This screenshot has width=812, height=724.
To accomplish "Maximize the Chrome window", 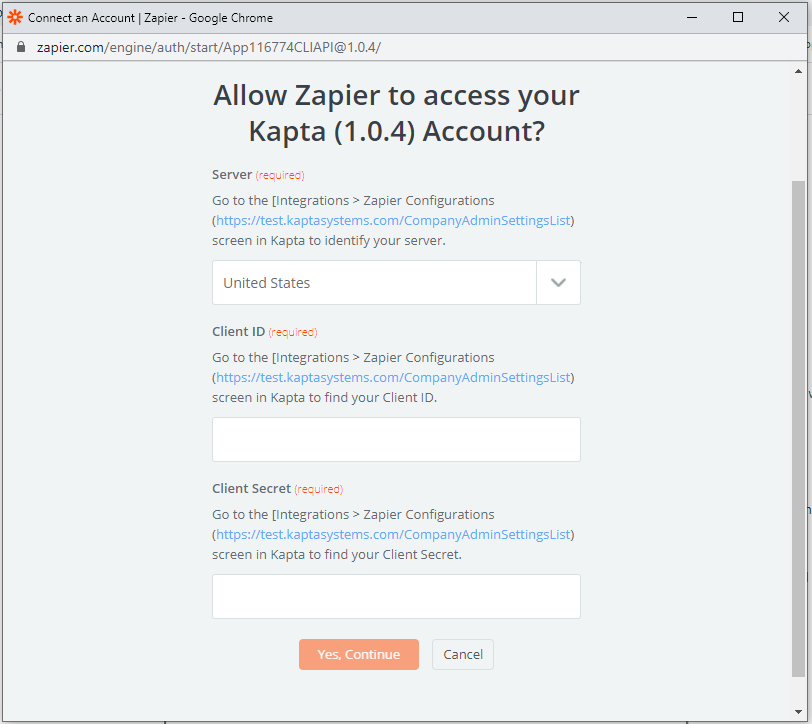I will 738,17.
